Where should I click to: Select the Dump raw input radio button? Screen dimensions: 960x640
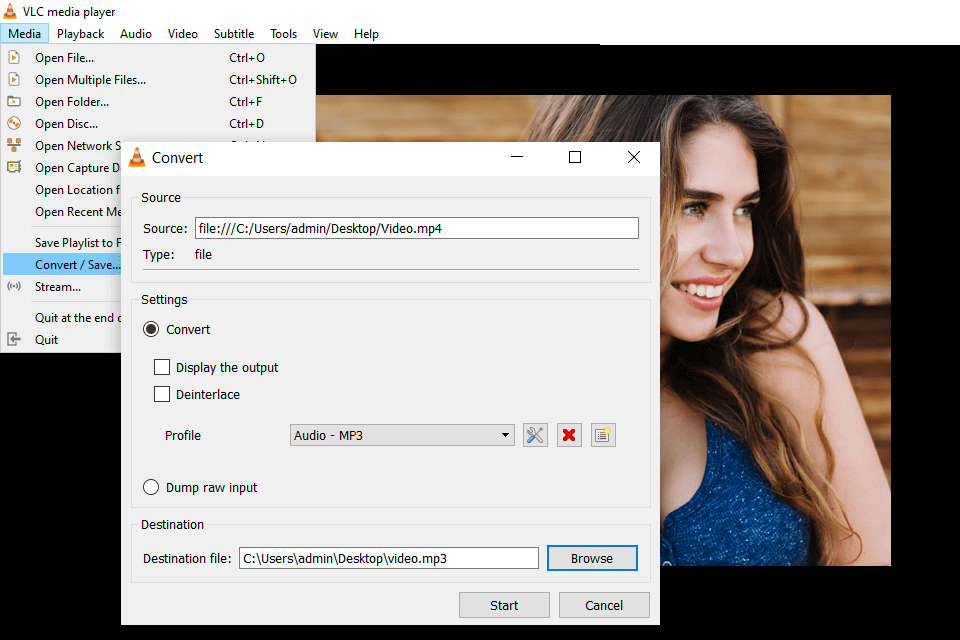(151, 488)
